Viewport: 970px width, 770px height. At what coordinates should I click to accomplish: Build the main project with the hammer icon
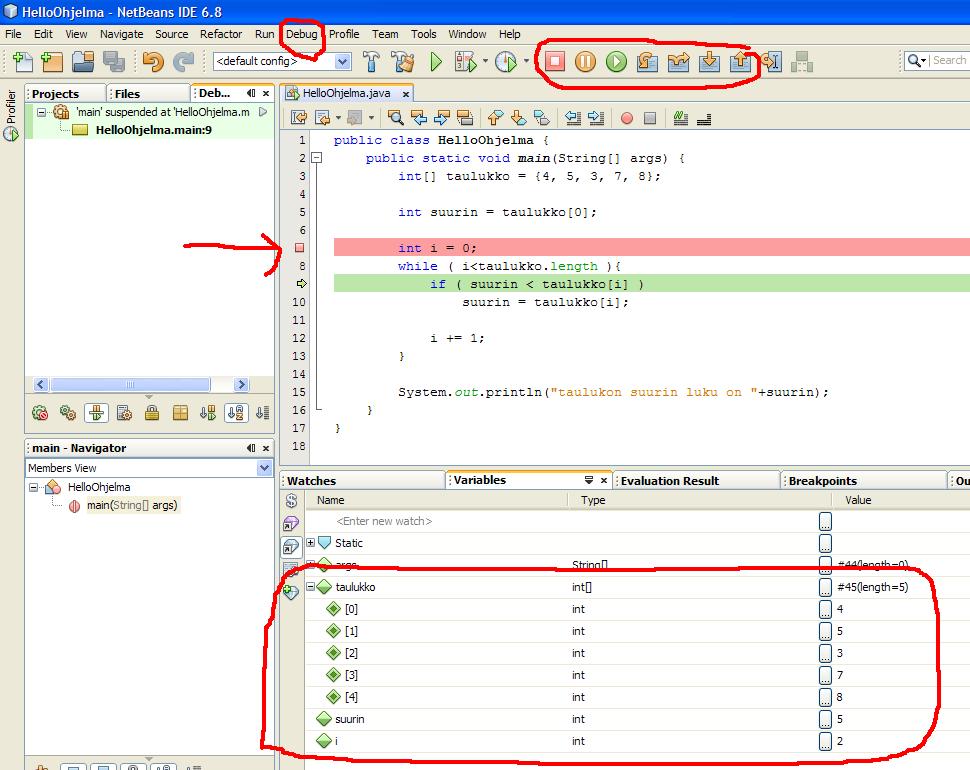pyautogui.click(x=371, y=61)
